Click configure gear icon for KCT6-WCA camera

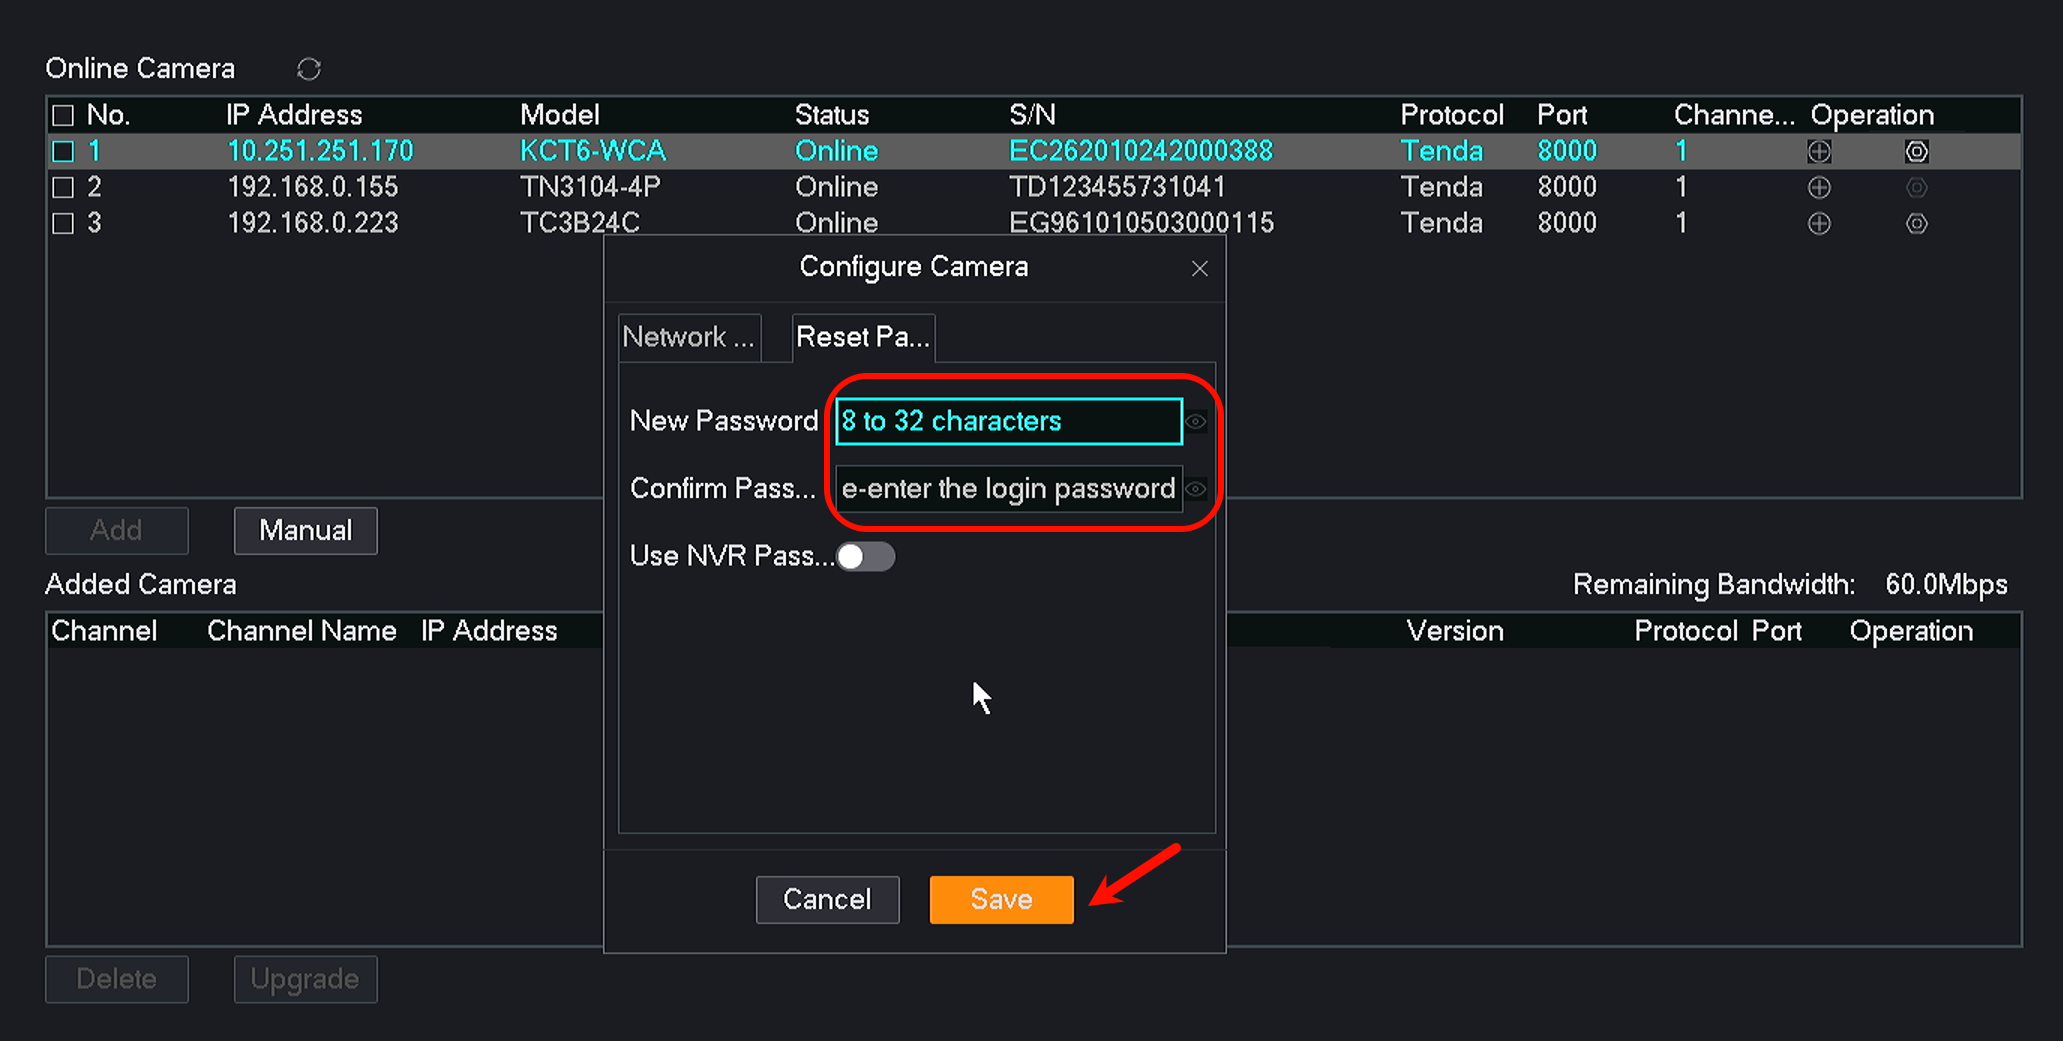tap(1915, 151)
